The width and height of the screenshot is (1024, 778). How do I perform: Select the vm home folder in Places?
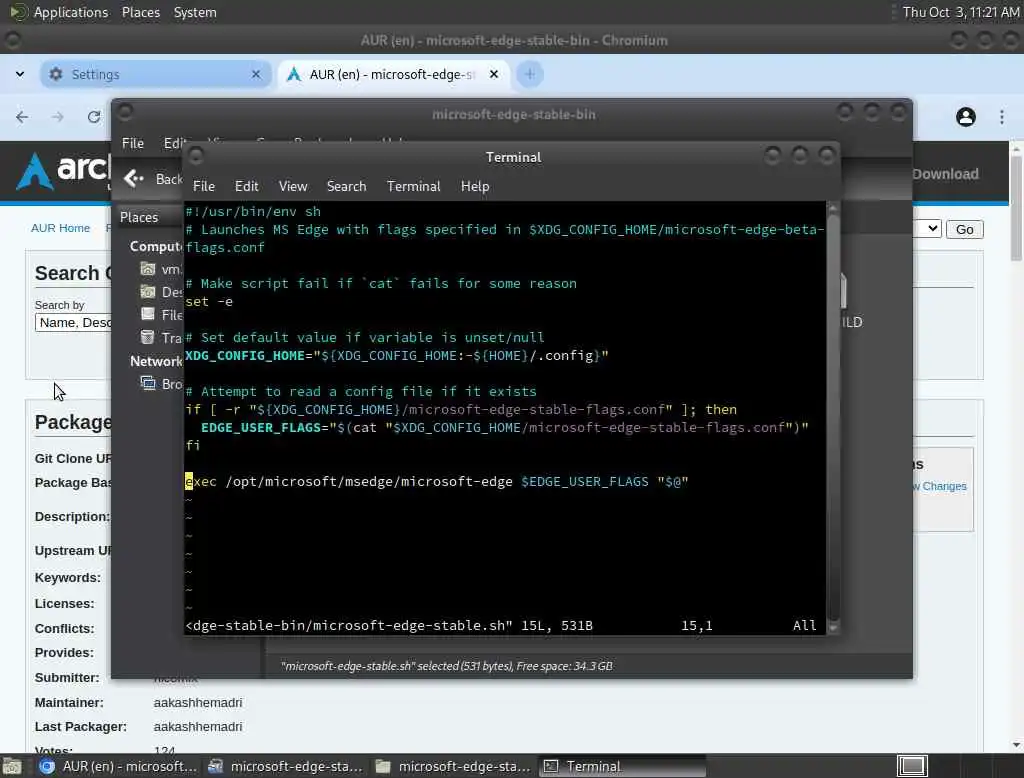(x=160, y=269)
